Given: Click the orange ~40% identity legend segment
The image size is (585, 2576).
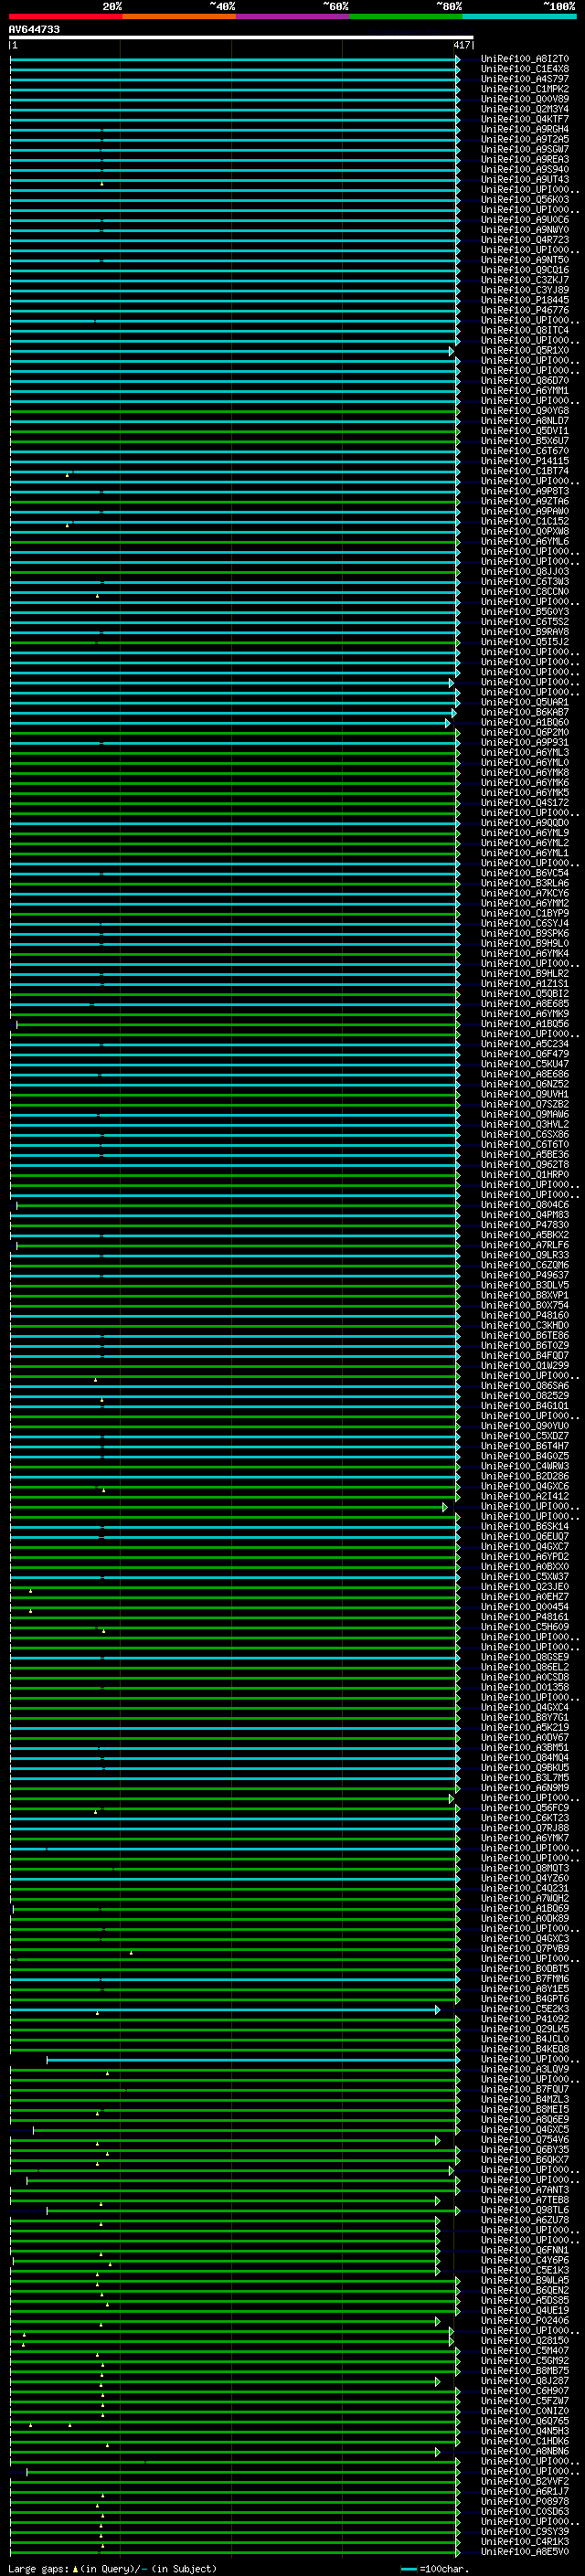Looking at the screenshot, I should pos(178,16).
